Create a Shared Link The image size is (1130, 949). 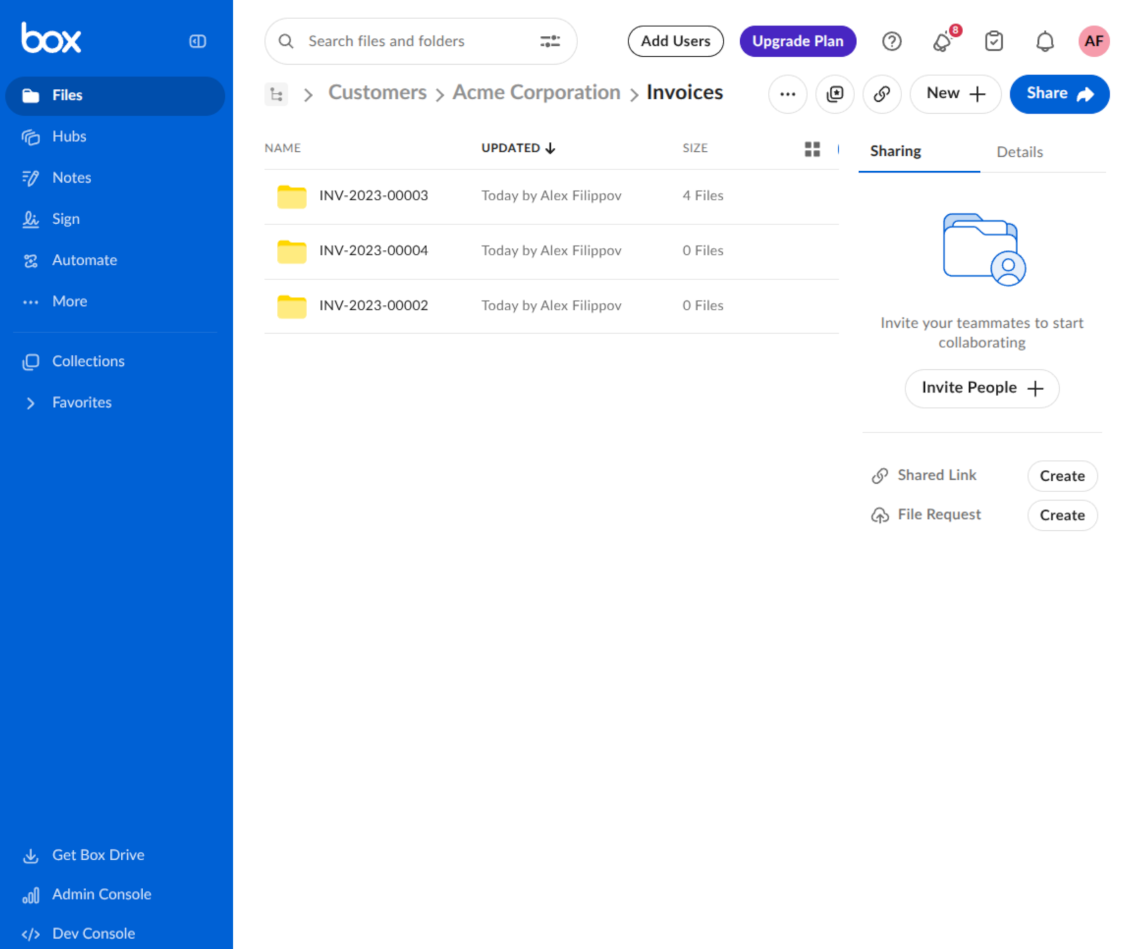1062,476
